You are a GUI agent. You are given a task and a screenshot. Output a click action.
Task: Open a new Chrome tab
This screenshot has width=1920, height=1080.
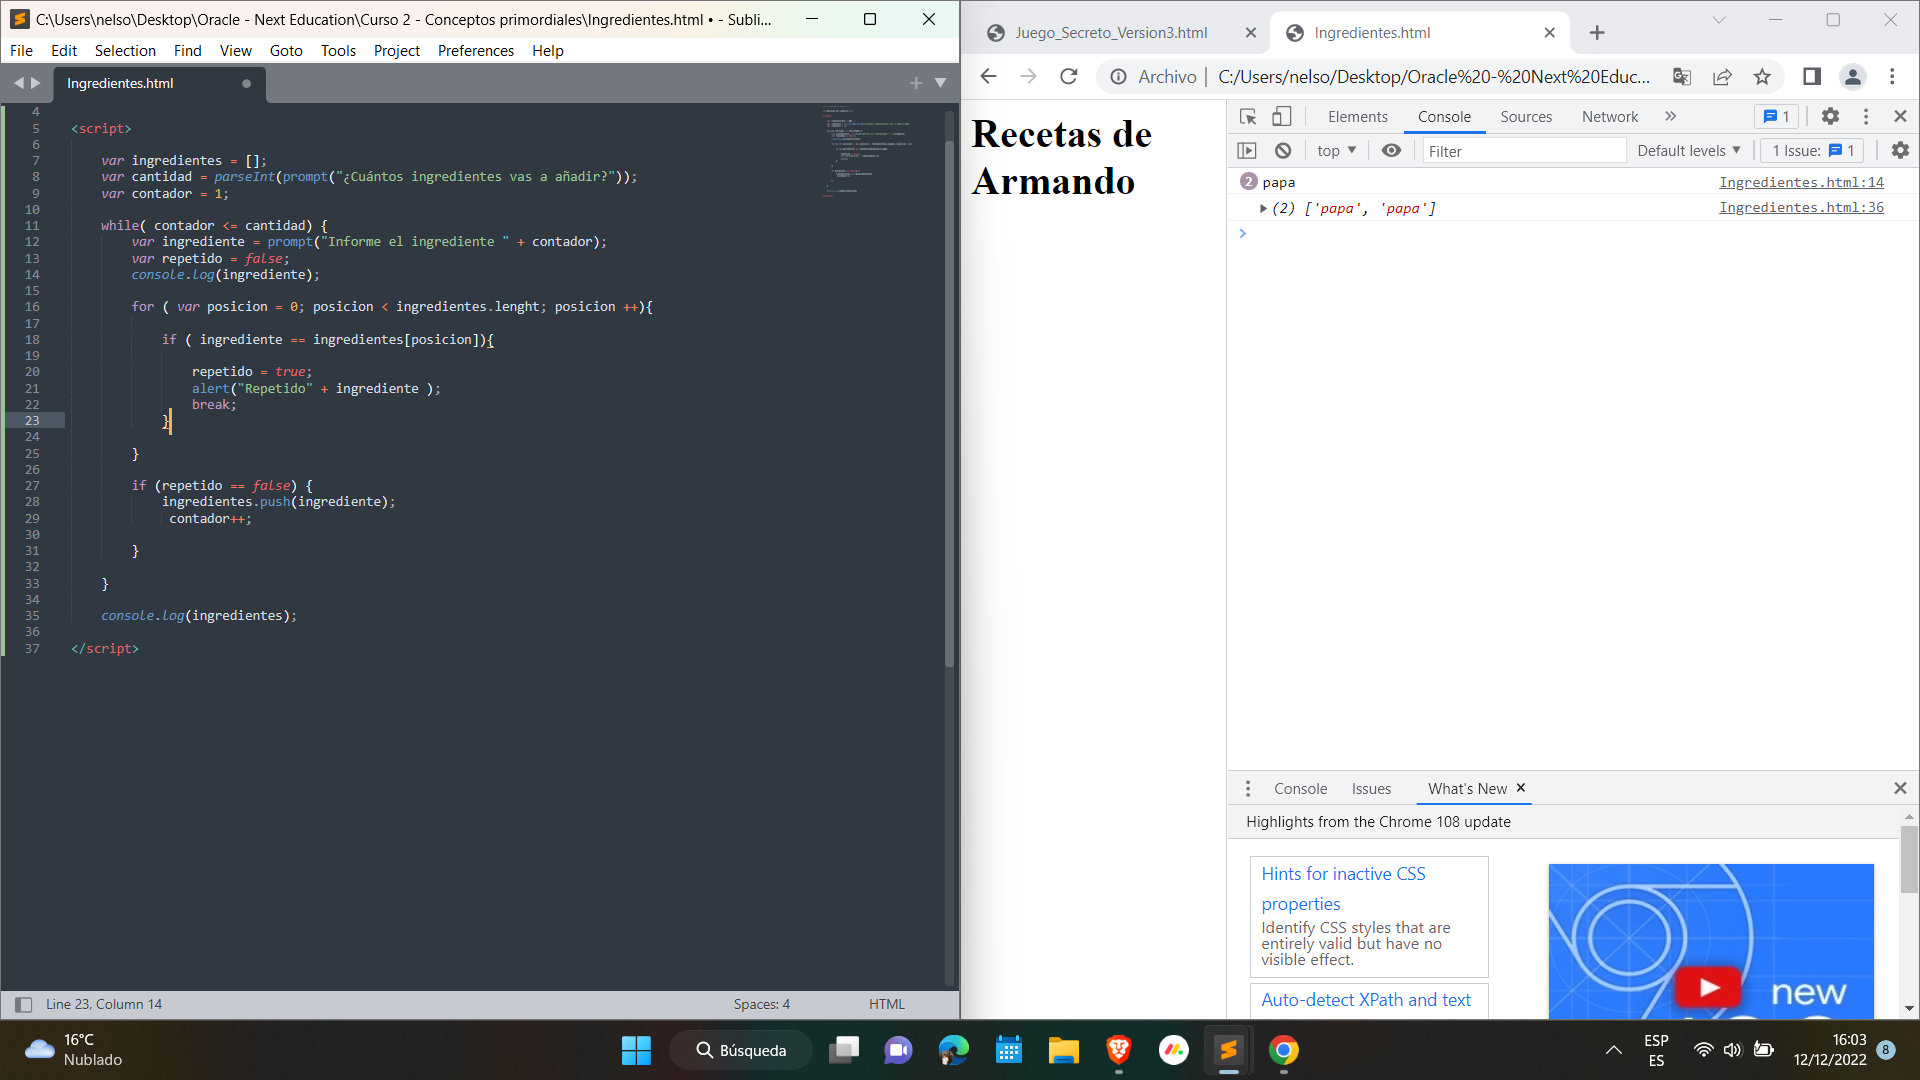1597,33
